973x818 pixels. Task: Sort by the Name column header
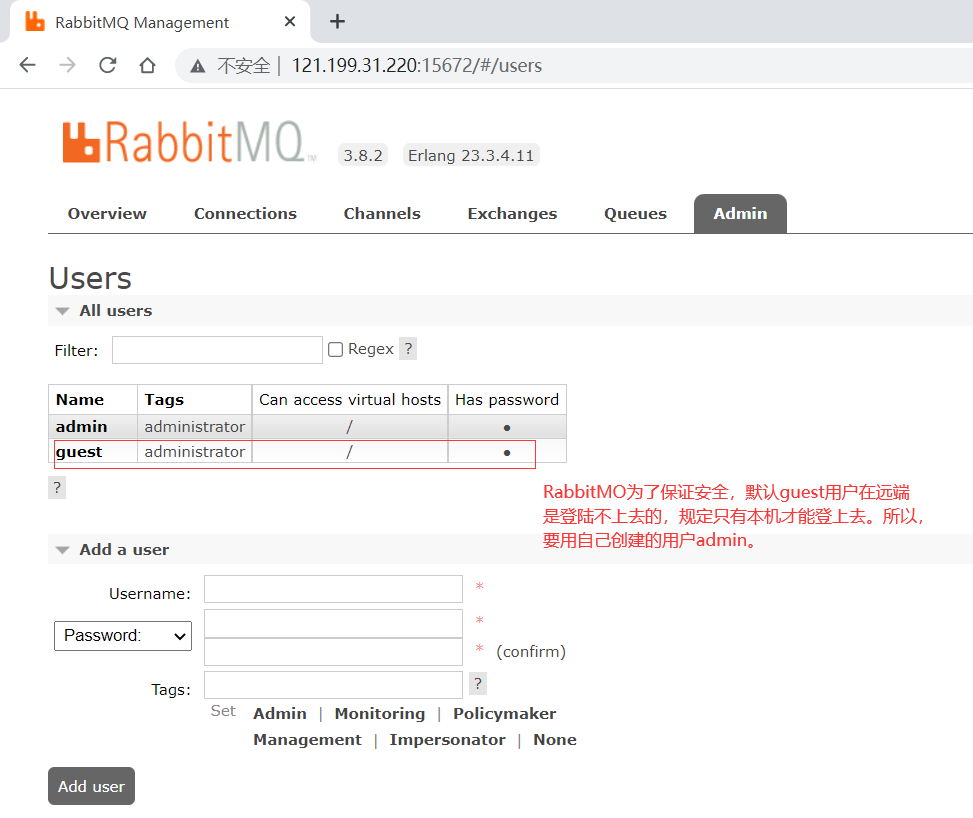coord(80,400)
